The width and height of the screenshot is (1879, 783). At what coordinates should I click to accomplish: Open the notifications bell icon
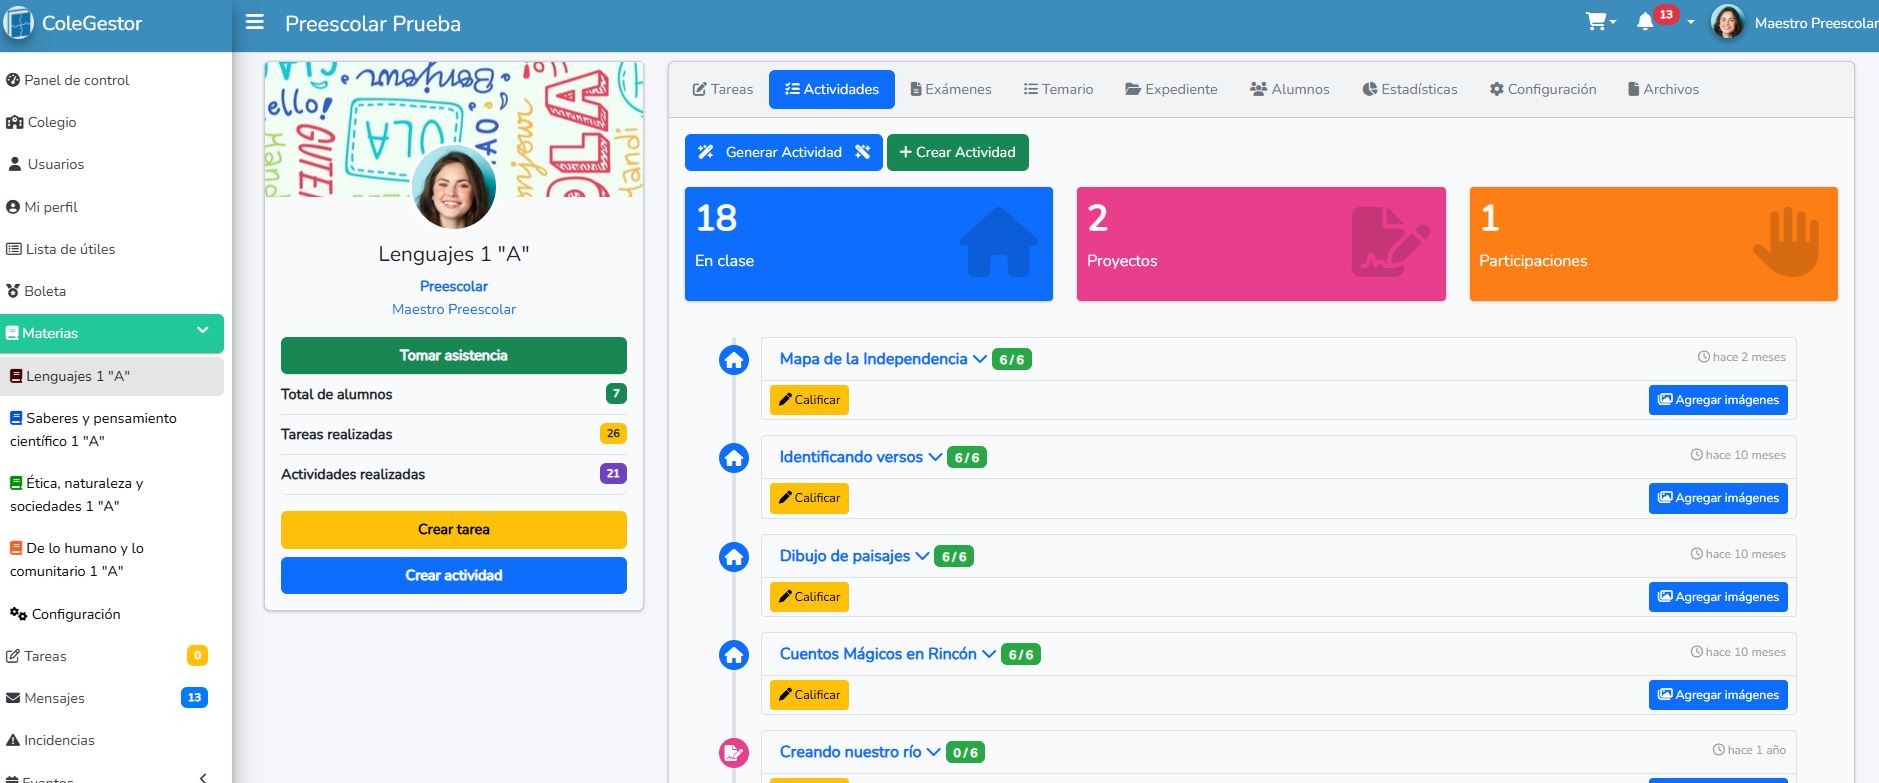pyautogui.click(x=1645, y=22)
